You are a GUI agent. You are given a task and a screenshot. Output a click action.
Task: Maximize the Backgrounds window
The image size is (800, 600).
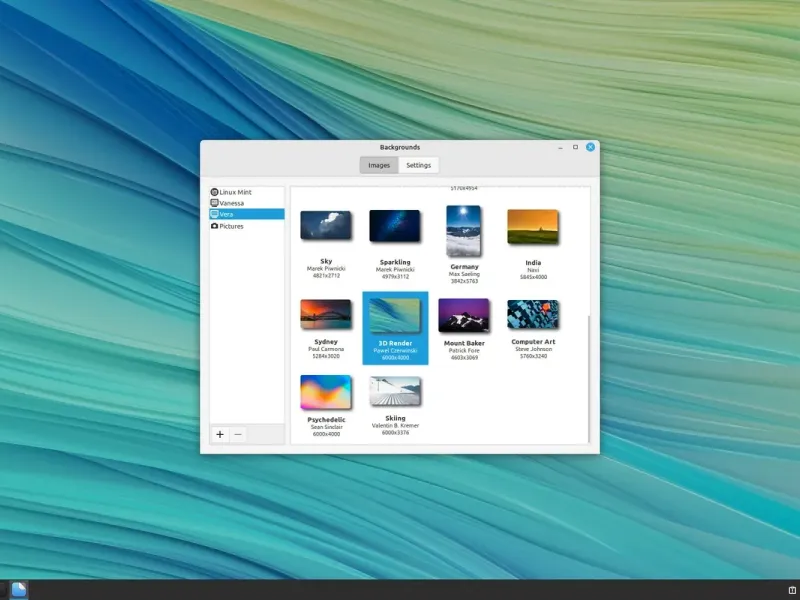tap(575, 147)
